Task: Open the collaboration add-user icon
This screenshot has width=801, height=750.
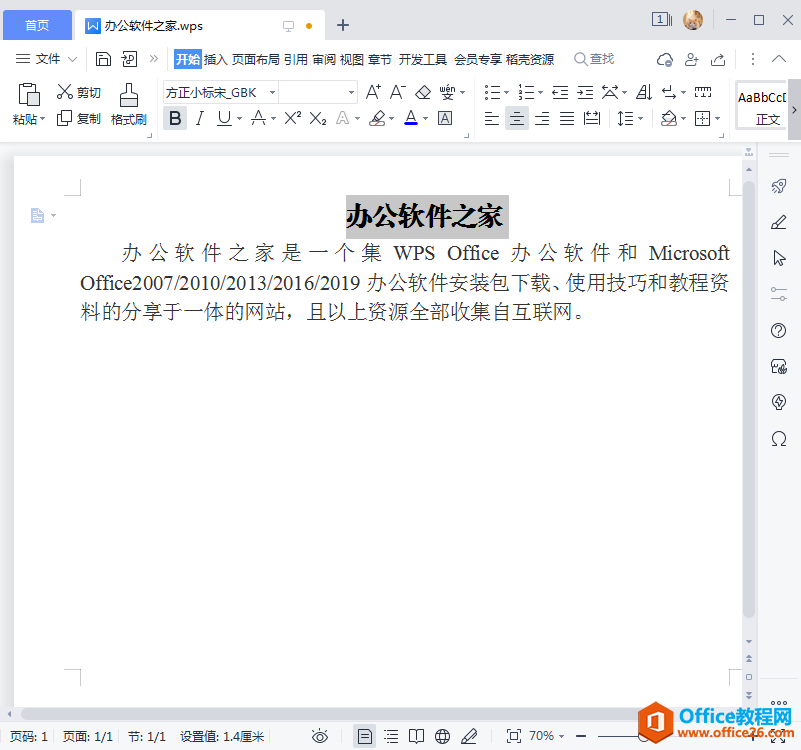Action: 691,59
